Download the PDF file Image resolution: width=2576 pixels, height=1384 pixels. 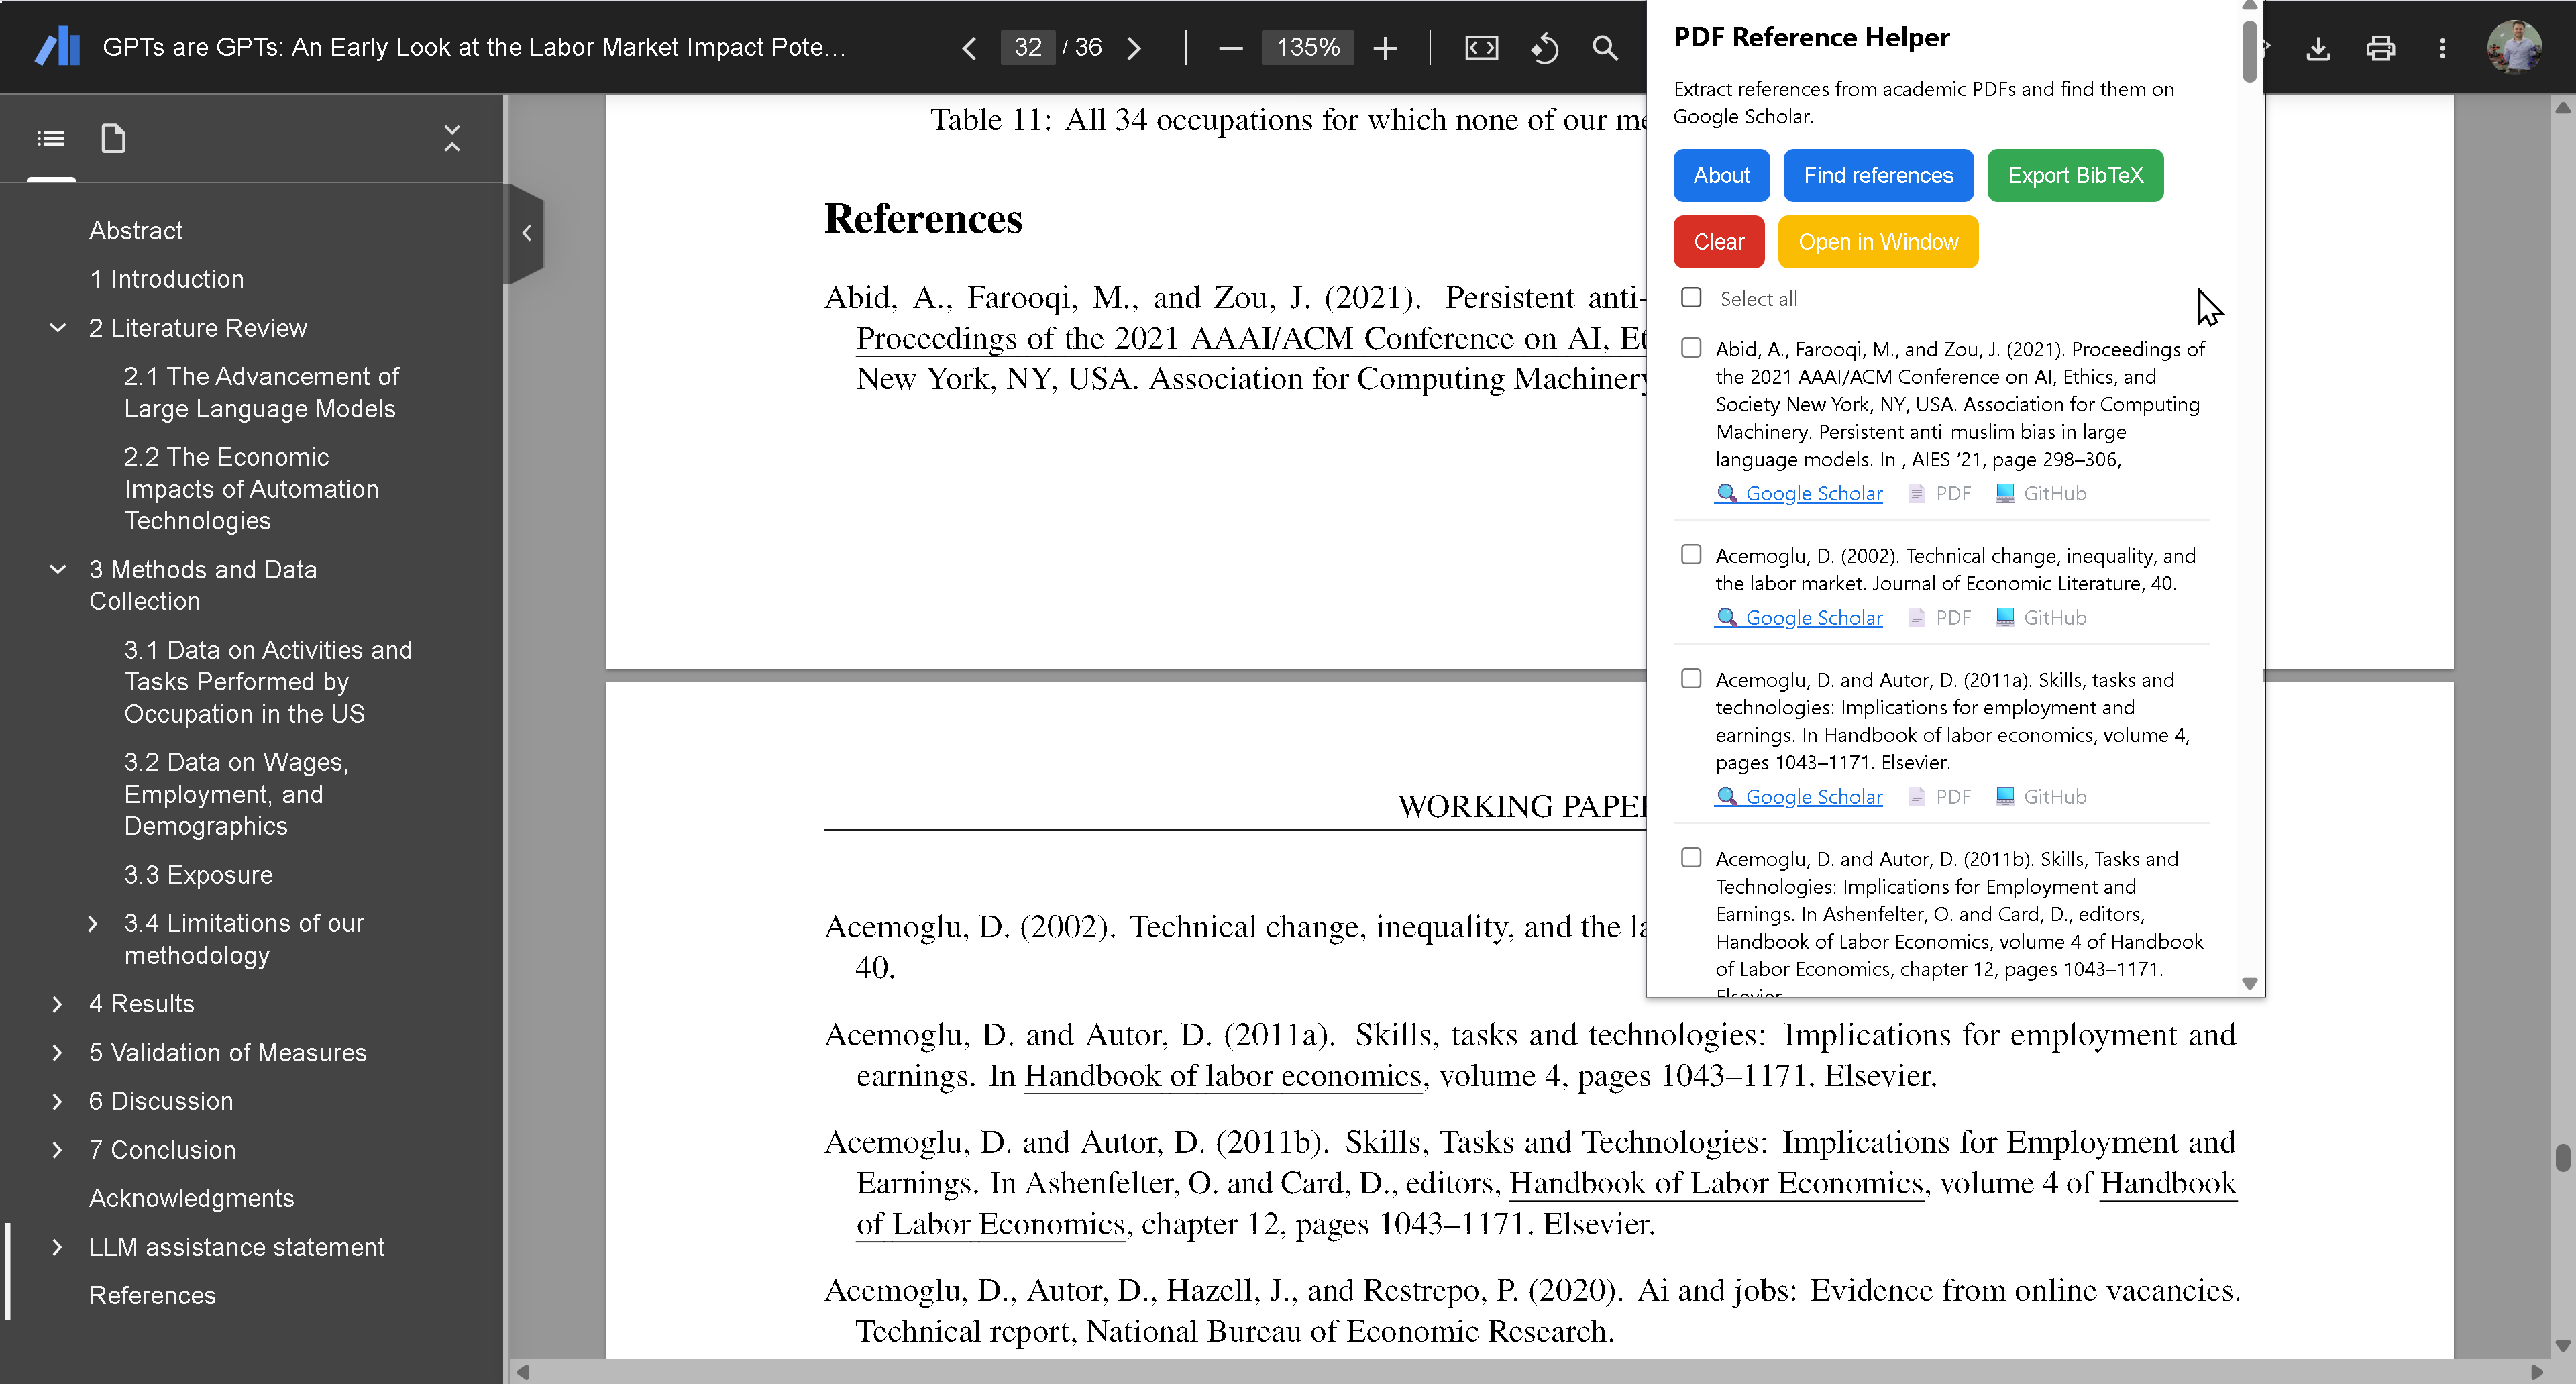[2318, 48]
